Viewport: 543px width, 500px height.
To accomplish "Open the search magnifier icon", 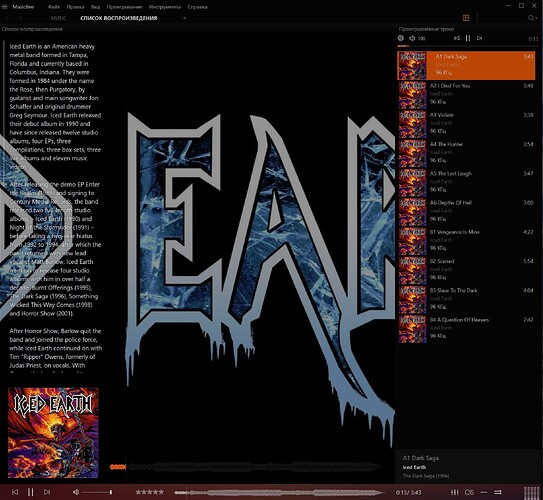I will pos(531,18).
